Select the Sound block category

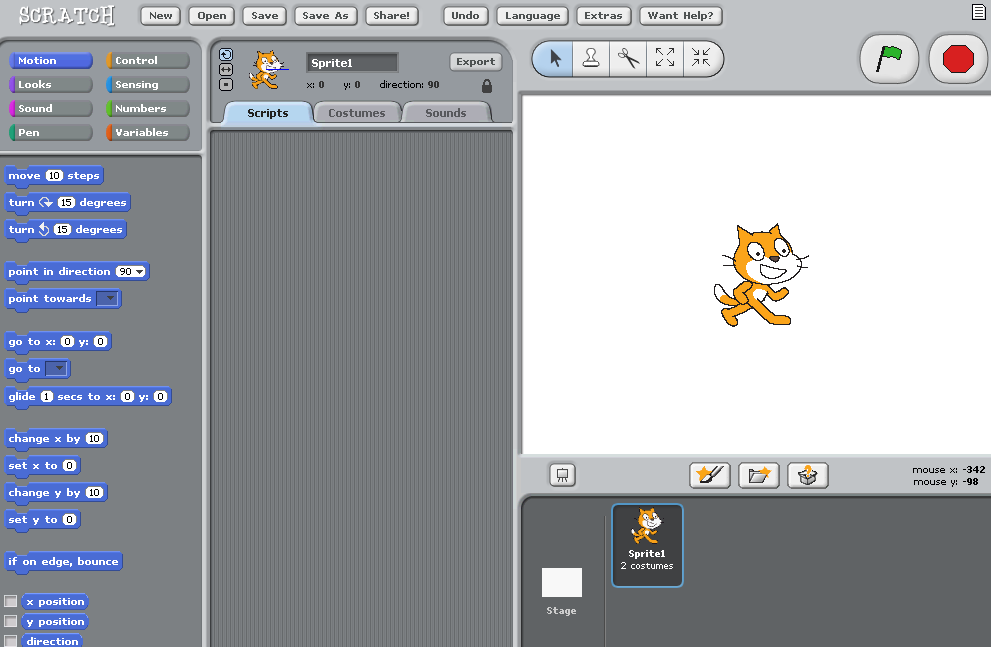pos(51,109)
